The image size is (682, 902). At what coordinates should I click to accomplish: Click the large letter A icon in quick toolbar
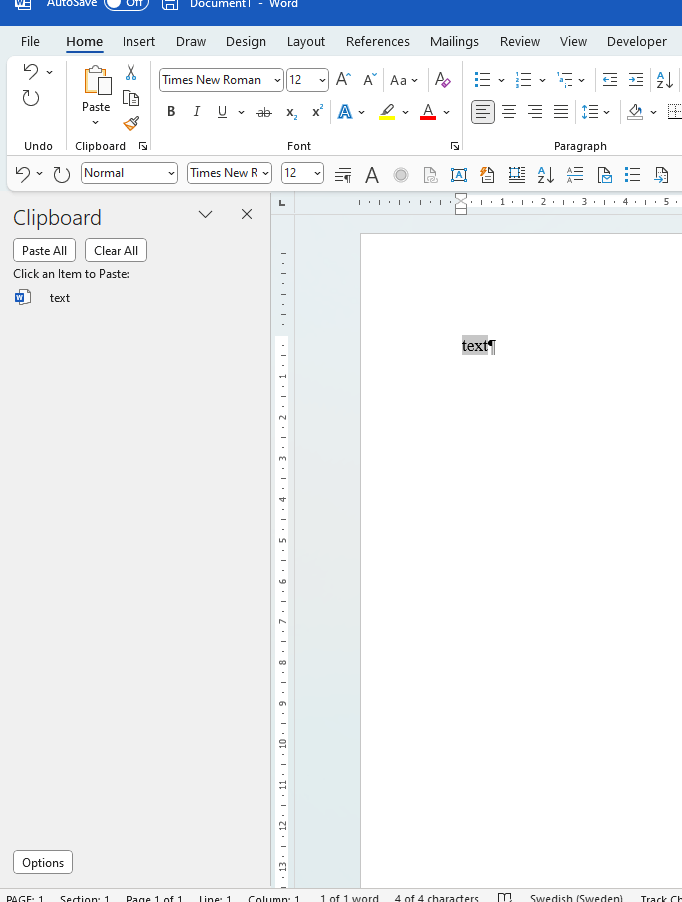coord(372,174)
